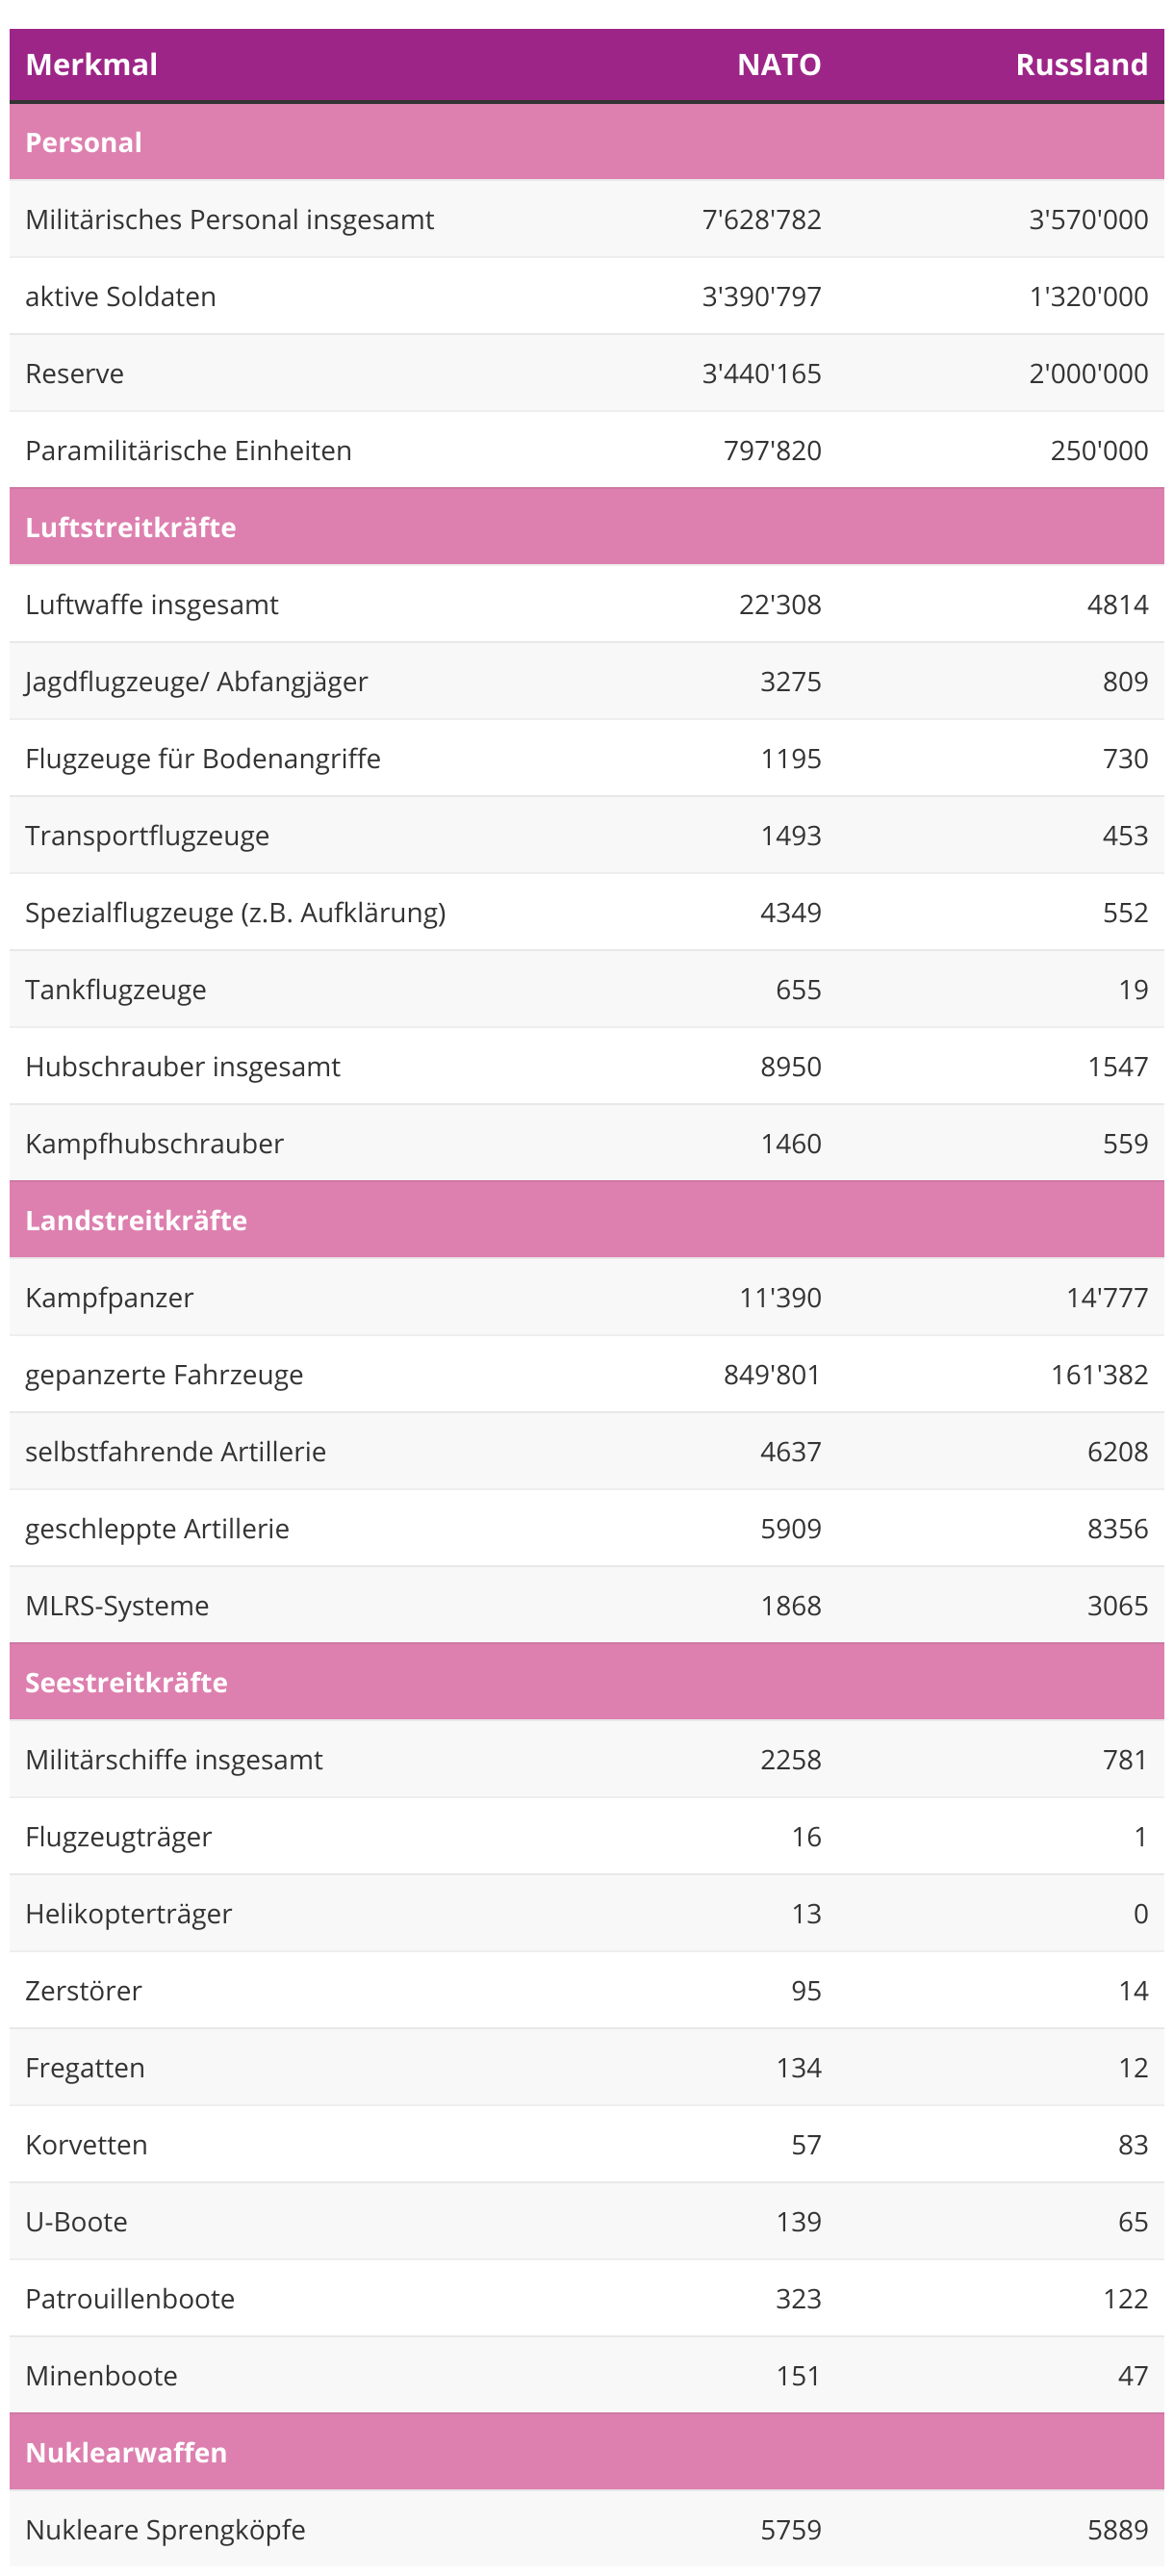Click the Merkmal column header
Image resolution: width=1174 pixels, height=2576 pixels.
click(x=92, y=65)
